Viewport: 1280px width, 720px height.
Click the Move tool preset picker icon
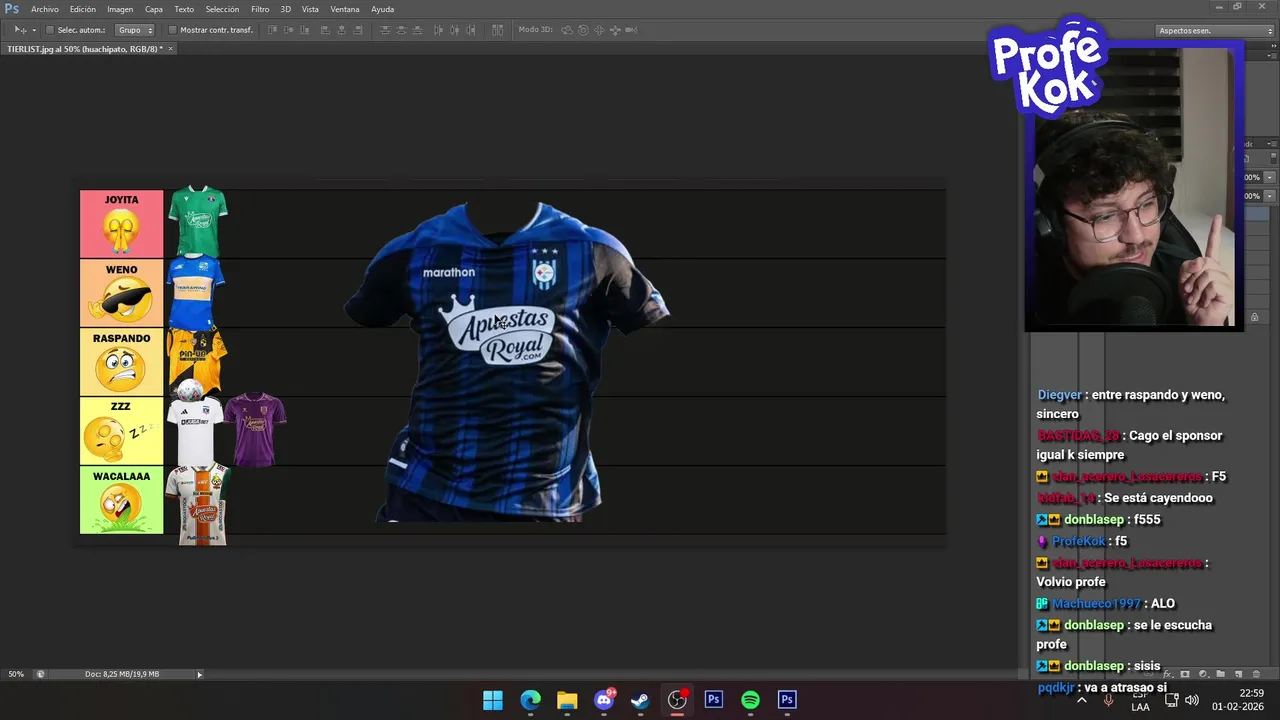[20, 30]
